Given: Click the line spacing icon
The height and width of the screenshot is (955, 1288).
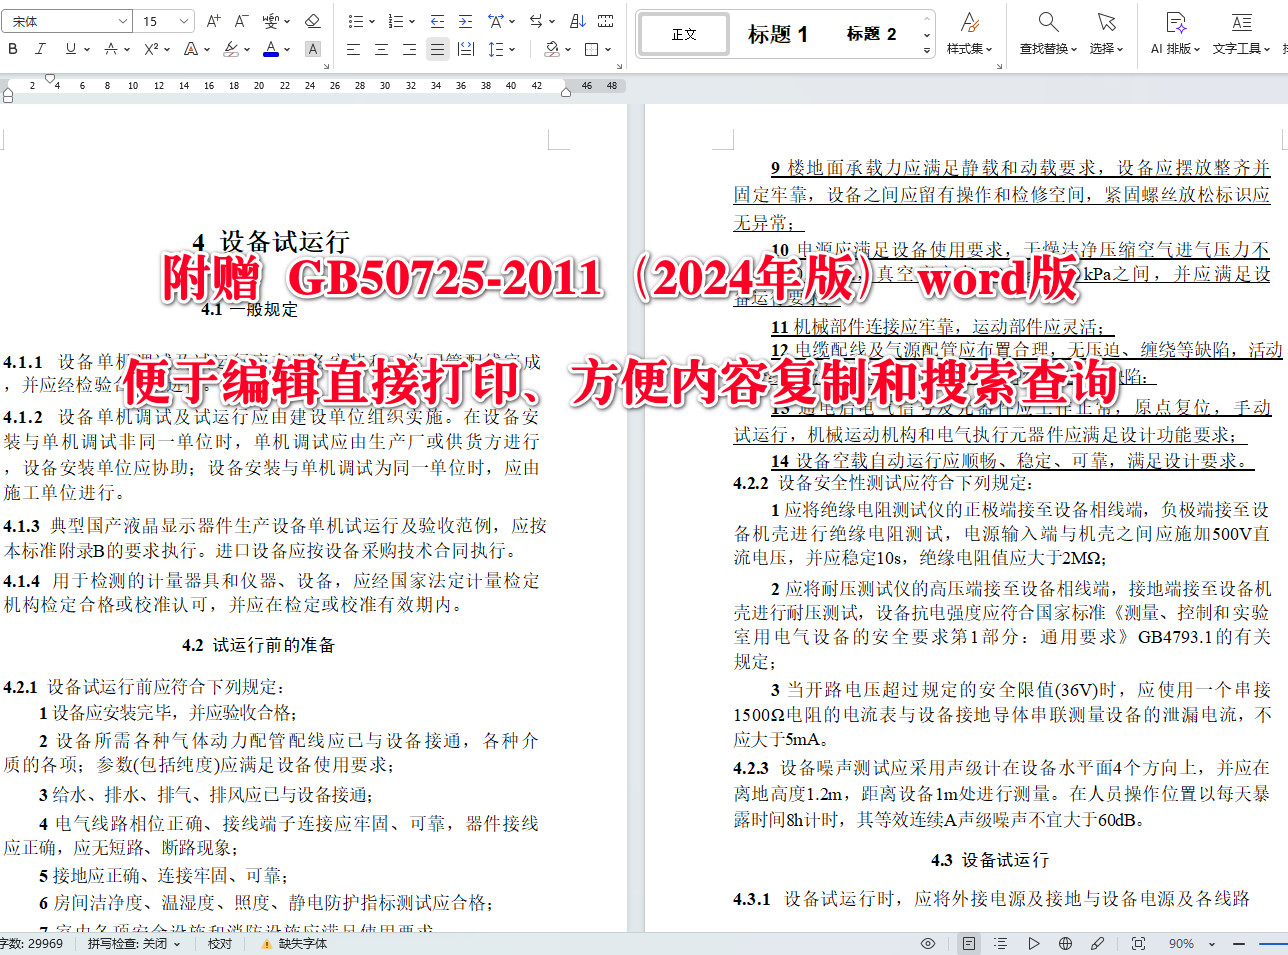Looking at the screenshot, I should (x=496, y=49).
